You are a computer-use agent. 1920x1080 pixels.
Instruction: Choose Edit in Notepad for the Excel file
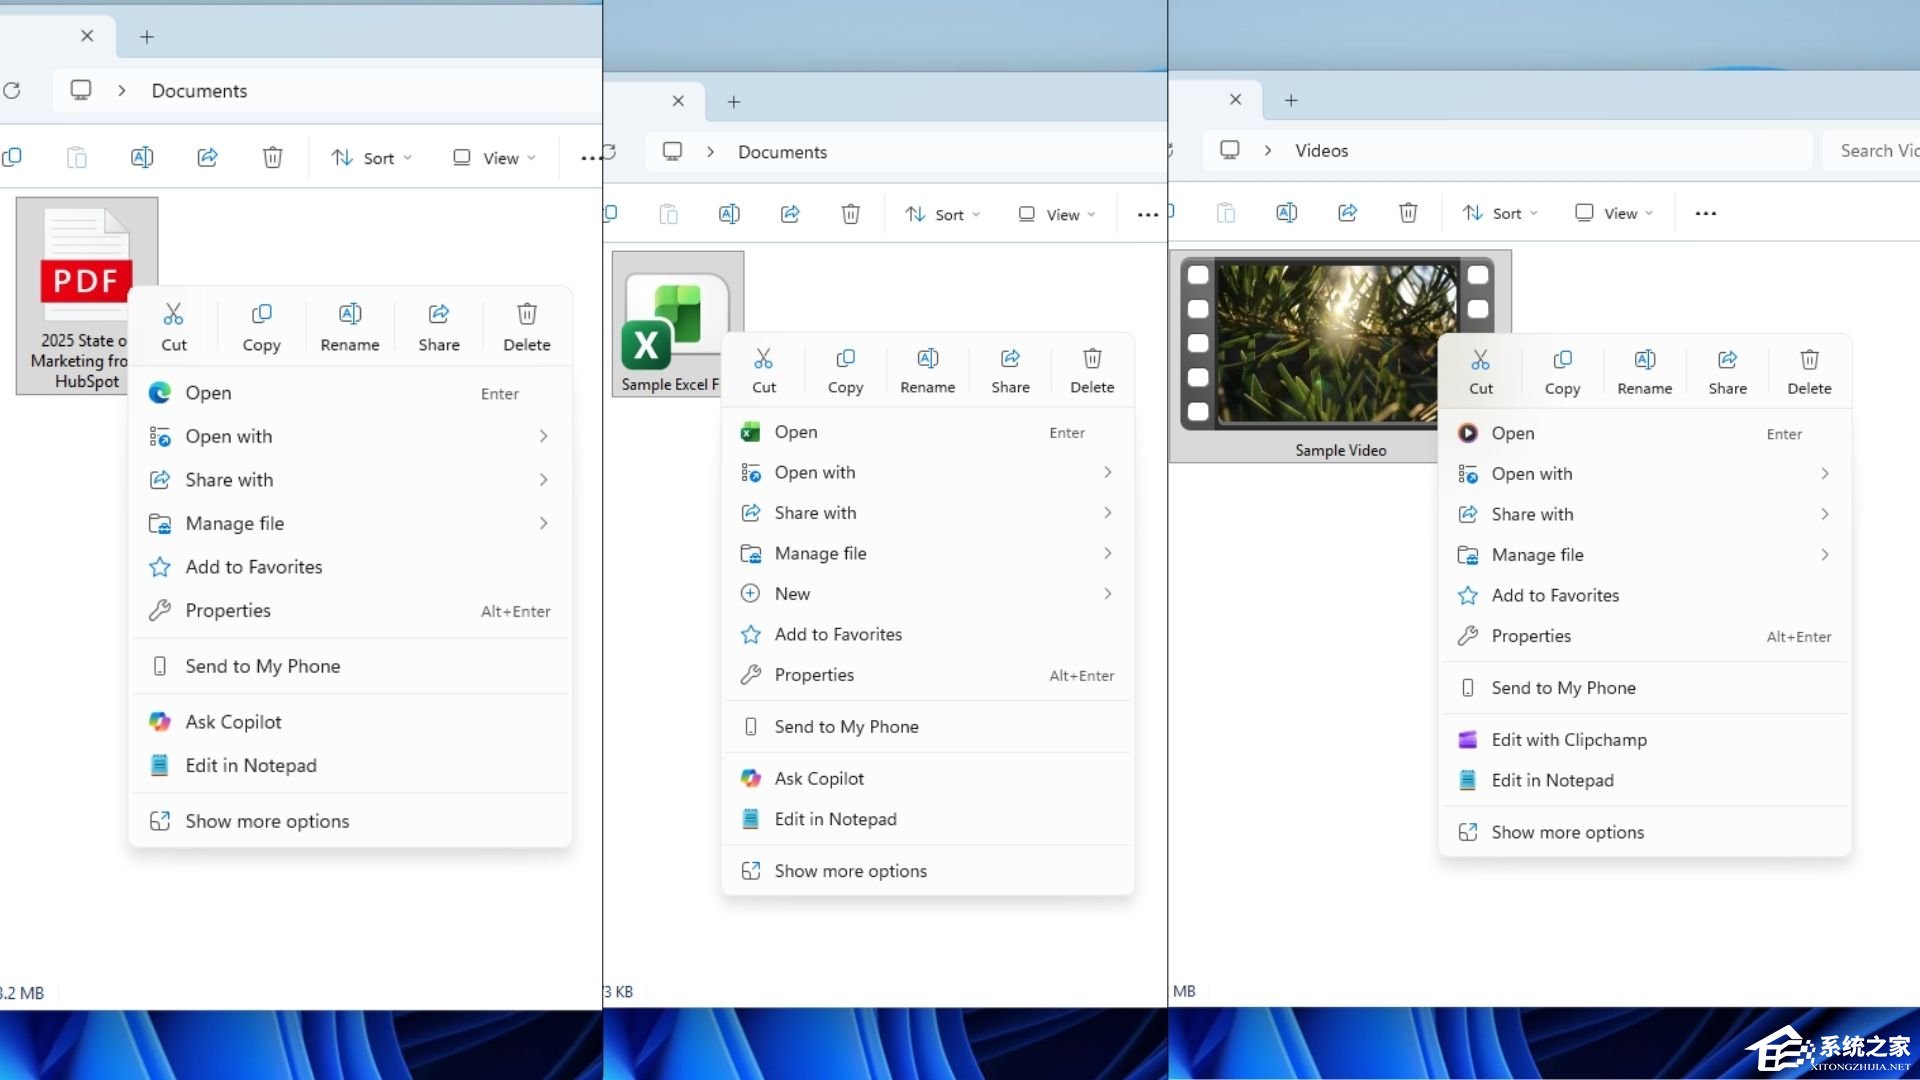[x=834, y=818]
